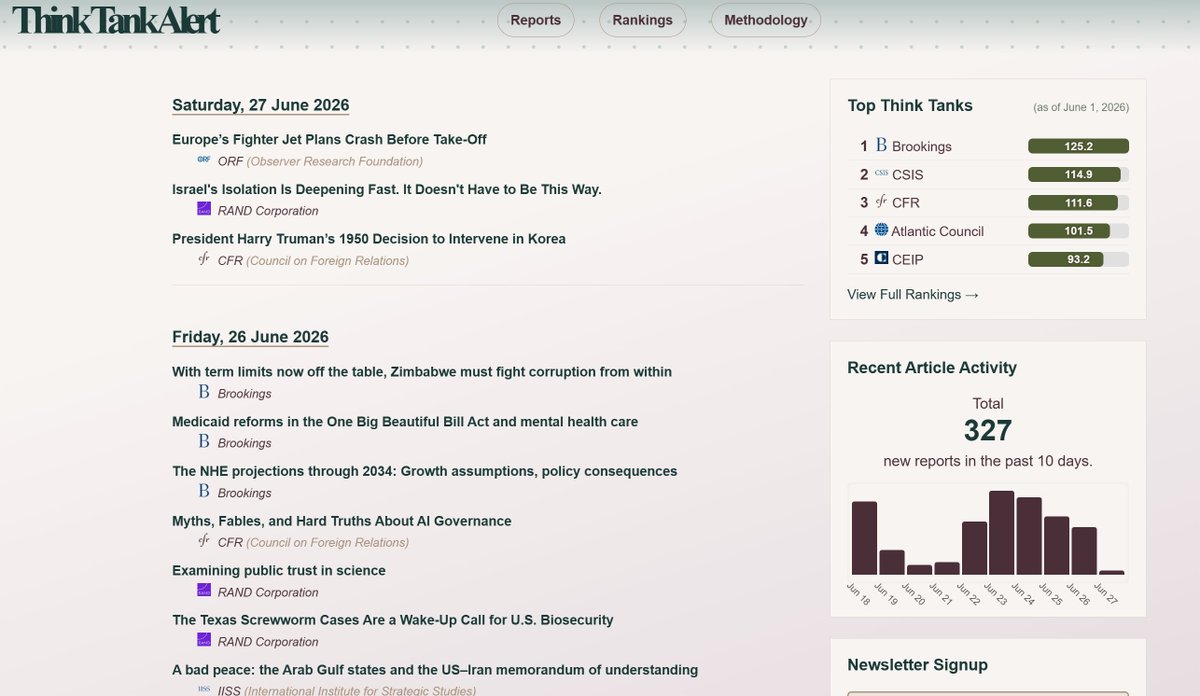
Task: Click the Jun 18 activity chart bar
Action: click(864, 538)
